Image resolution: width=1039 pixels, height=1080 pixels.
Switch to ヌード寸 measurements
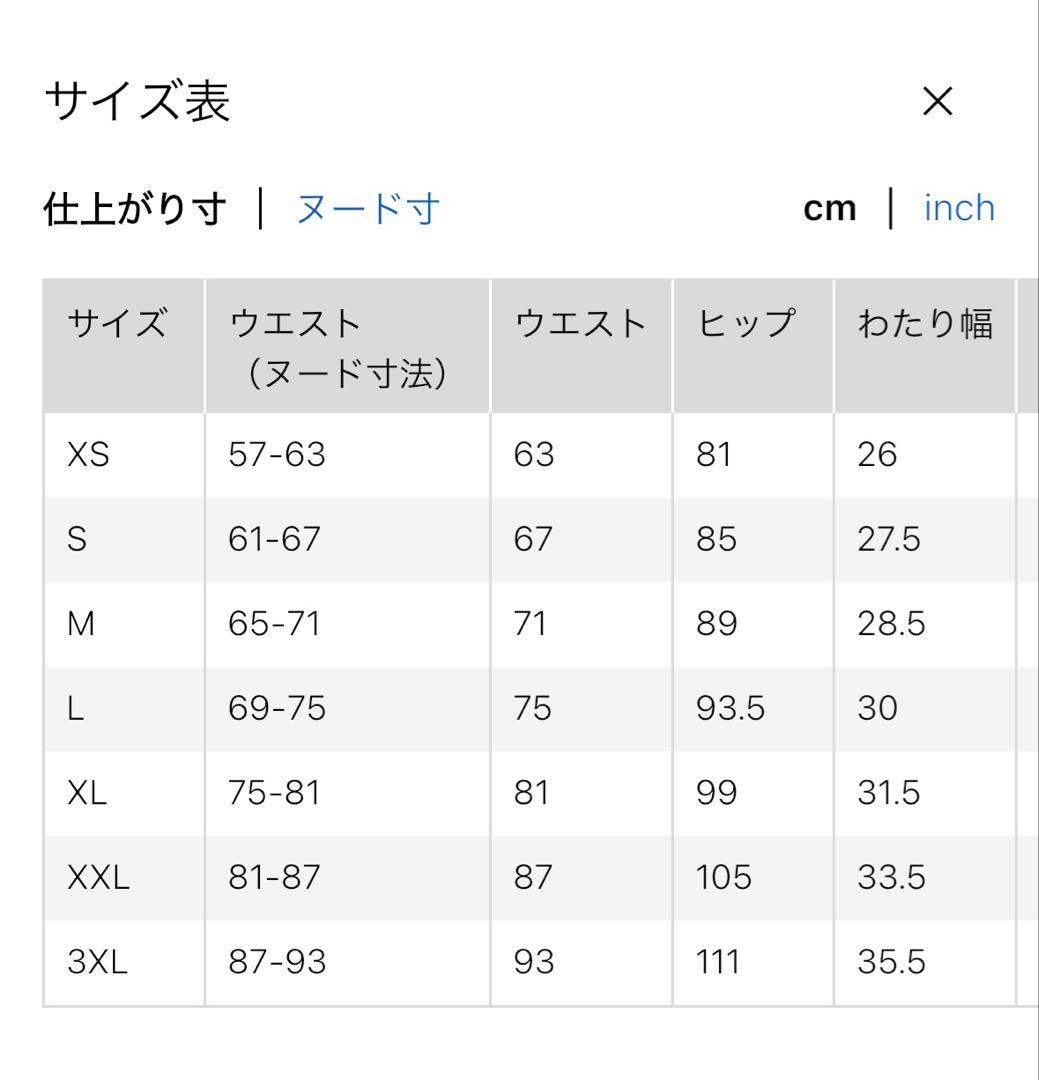coord(367,208)
